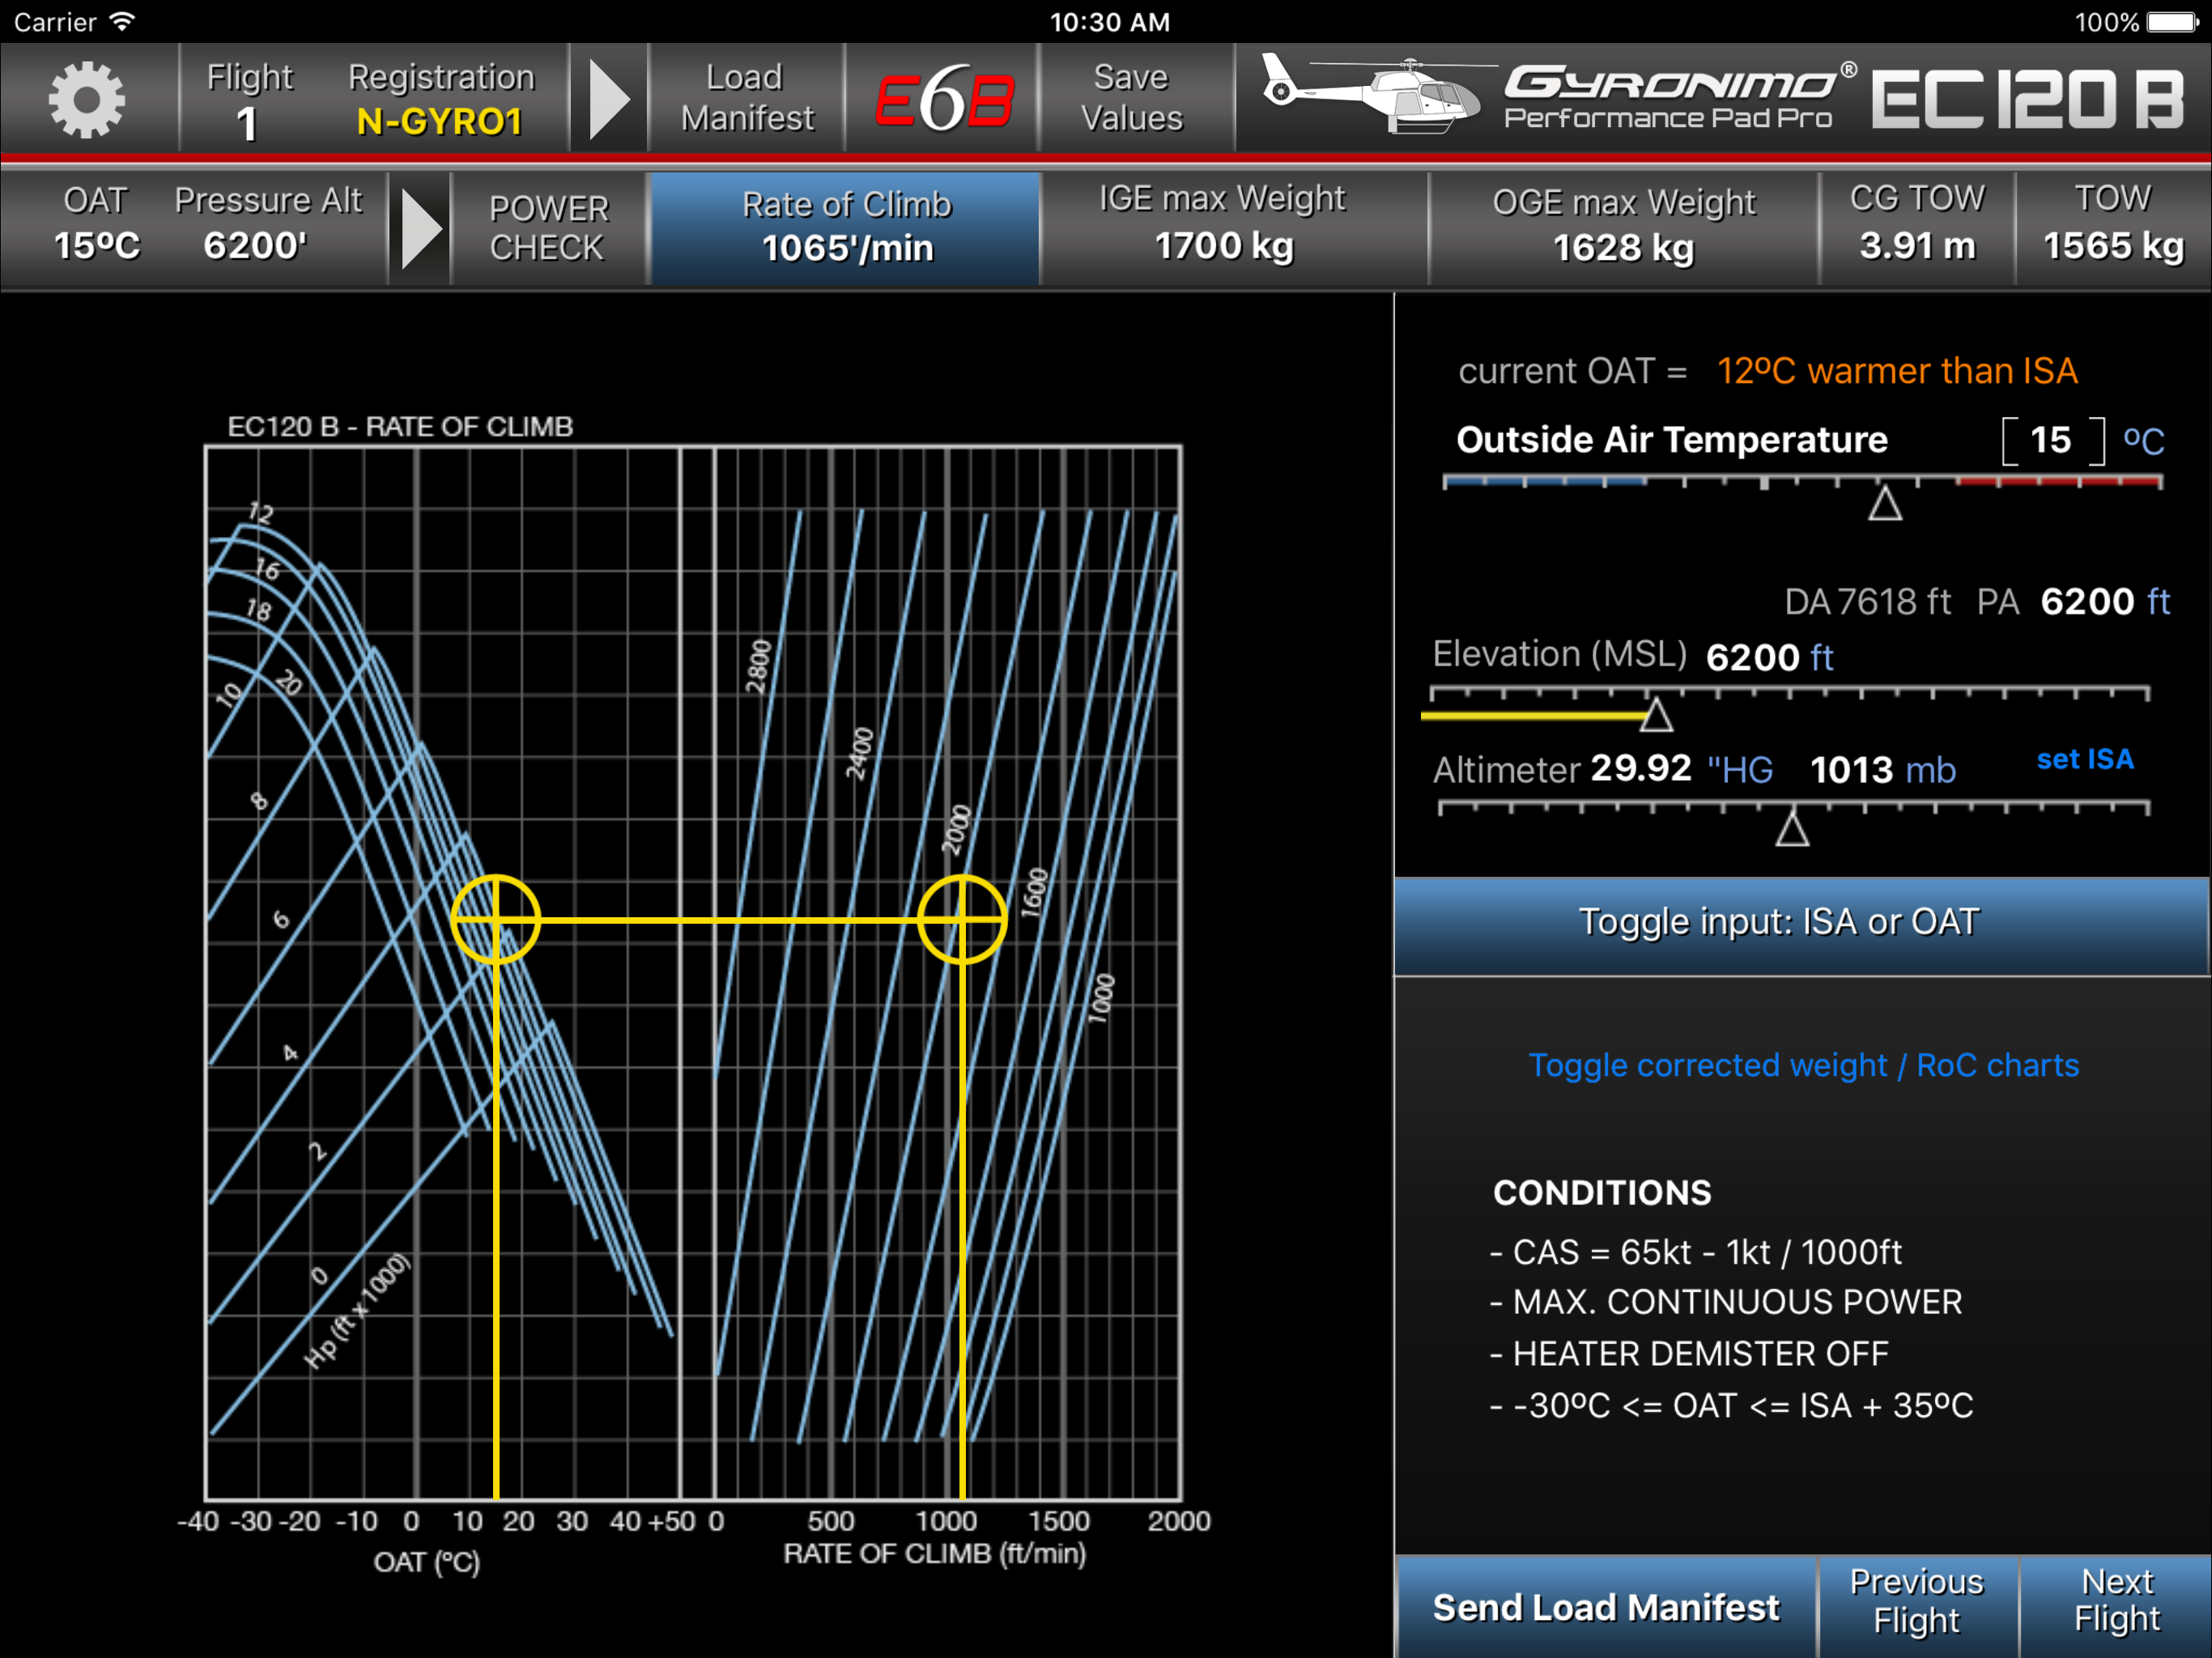Expand flight arrow next to Registration

point(609,99)
